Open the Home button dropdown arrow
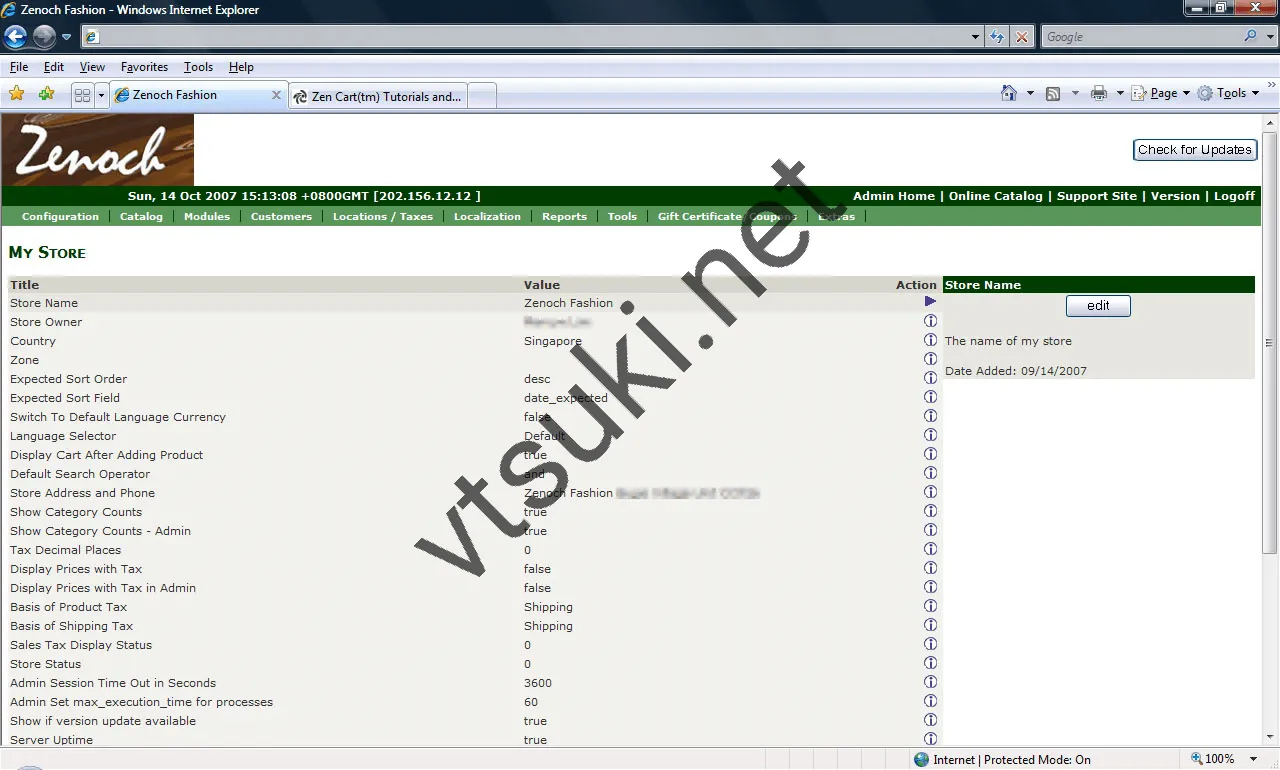This screenshot has height=770, width=1280. [1030, 93]
